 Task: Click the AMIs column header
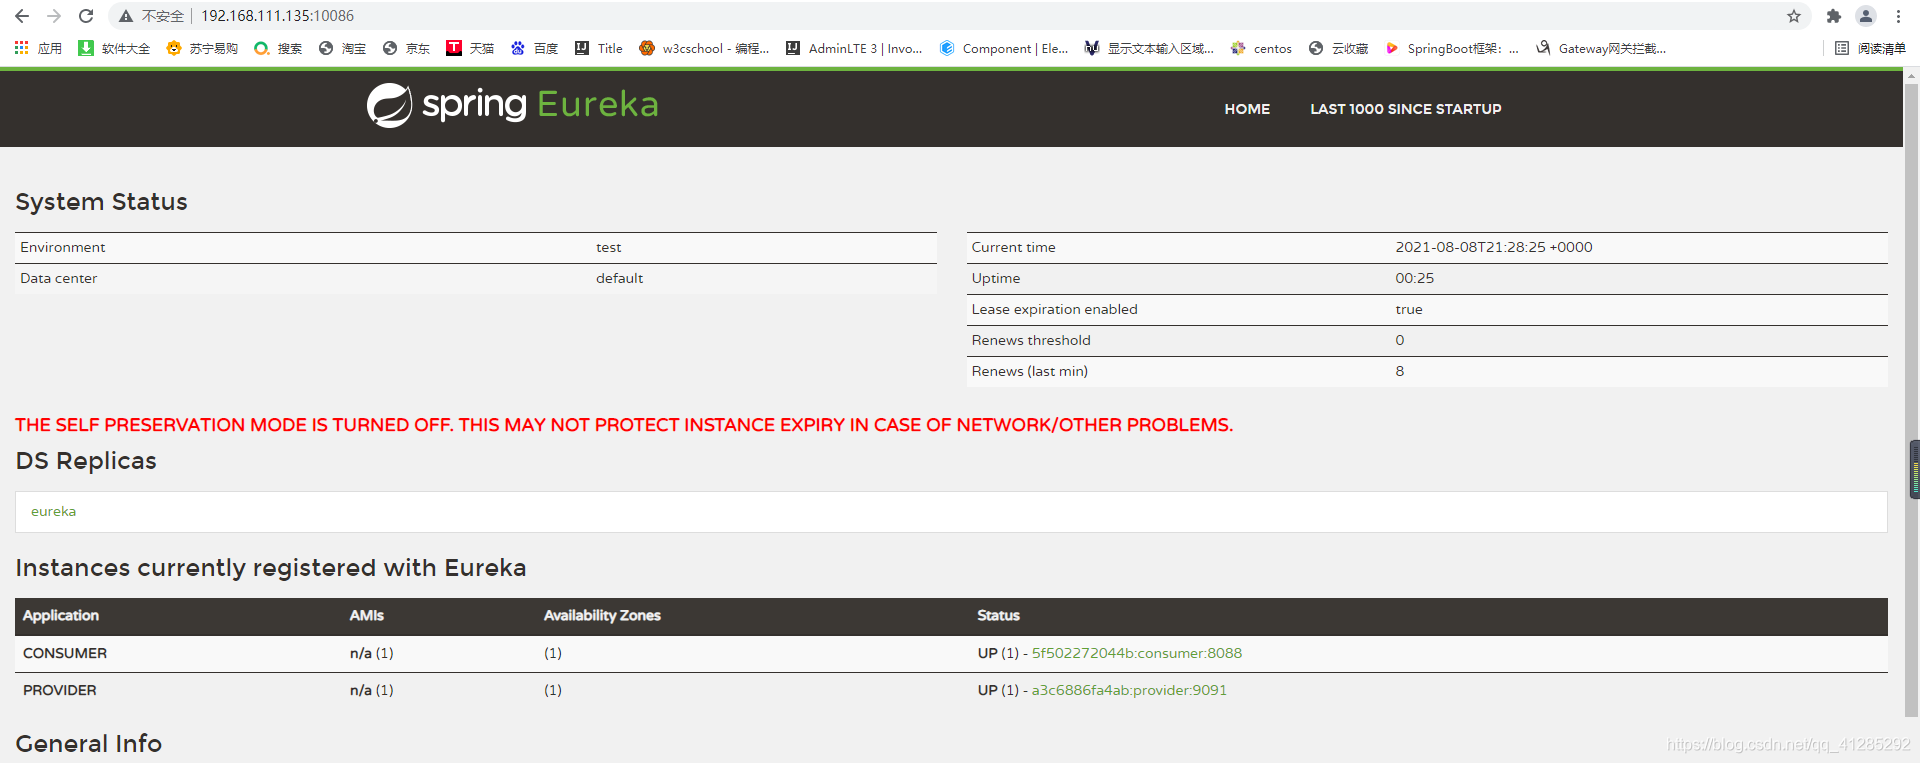[x=366, y=615]
